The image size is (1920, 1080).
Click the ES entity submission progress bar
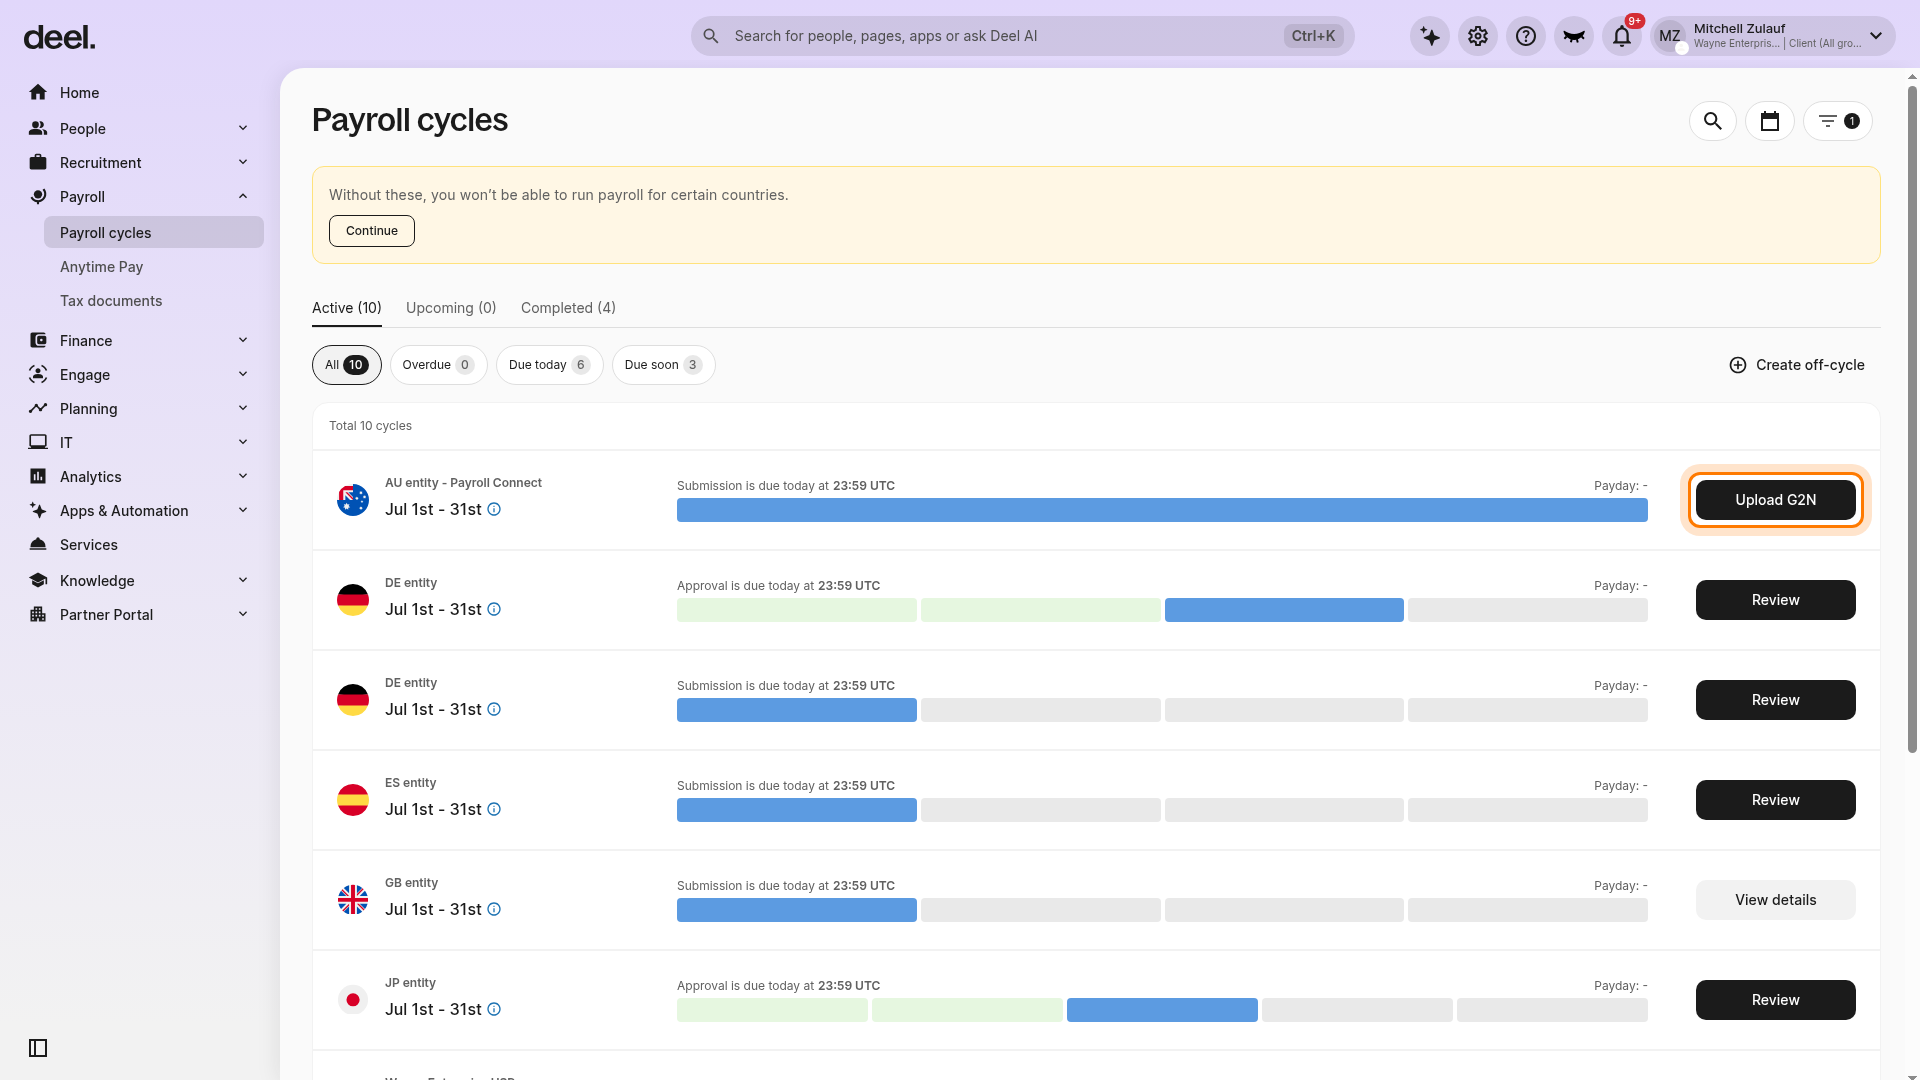tap(1162, 810)
